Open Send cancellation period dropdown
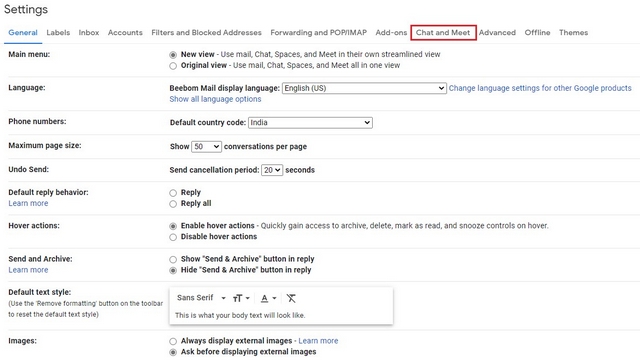This screenshot has width=640, height=360. click(272, 170)
